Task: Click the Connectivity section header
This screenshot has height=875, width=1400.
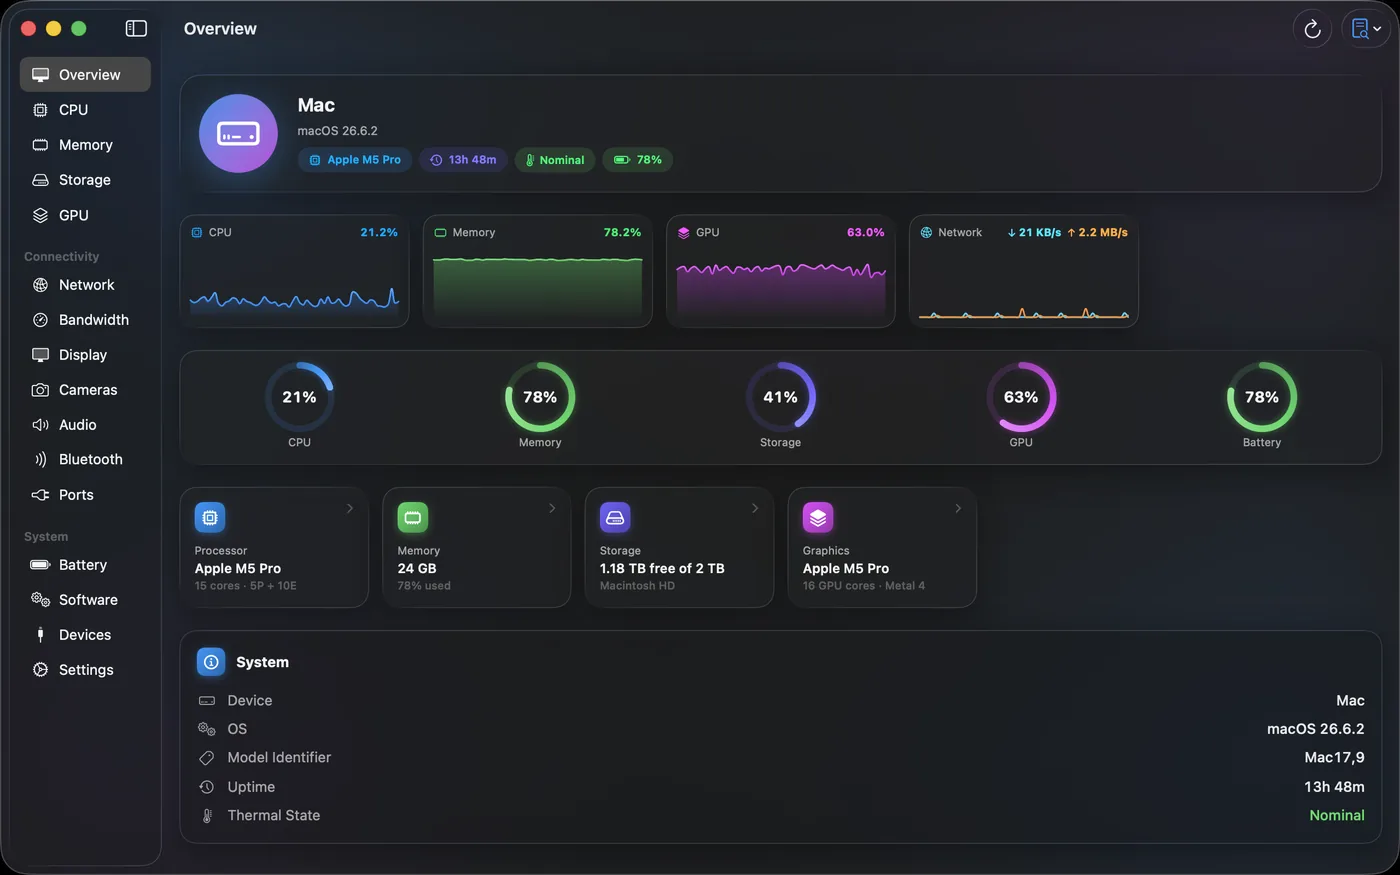Action: (62, 257)
